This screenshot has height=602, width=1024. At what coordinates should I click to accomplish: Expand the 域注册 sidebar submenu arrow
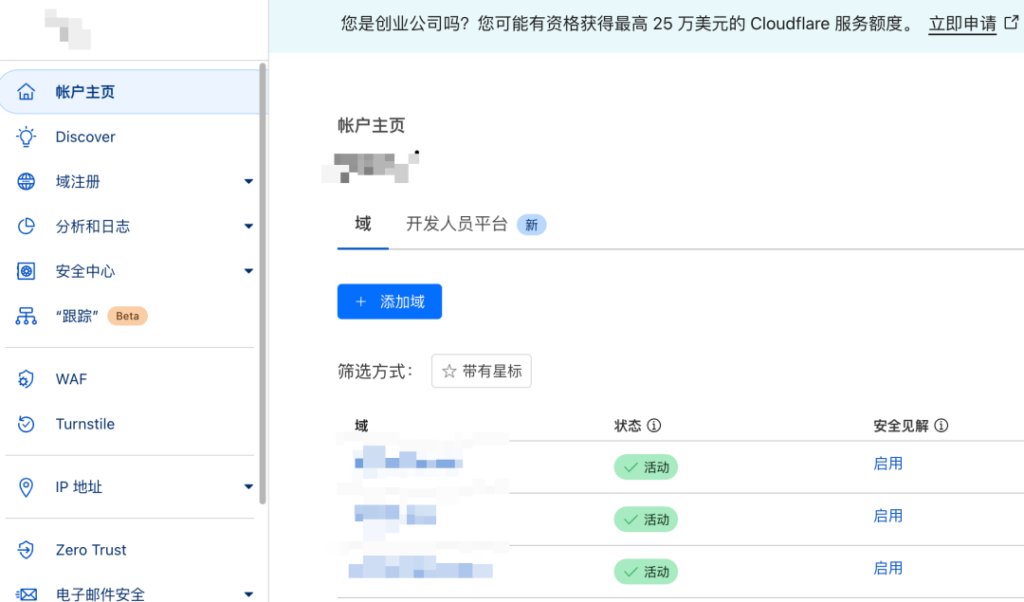(249, 182)
